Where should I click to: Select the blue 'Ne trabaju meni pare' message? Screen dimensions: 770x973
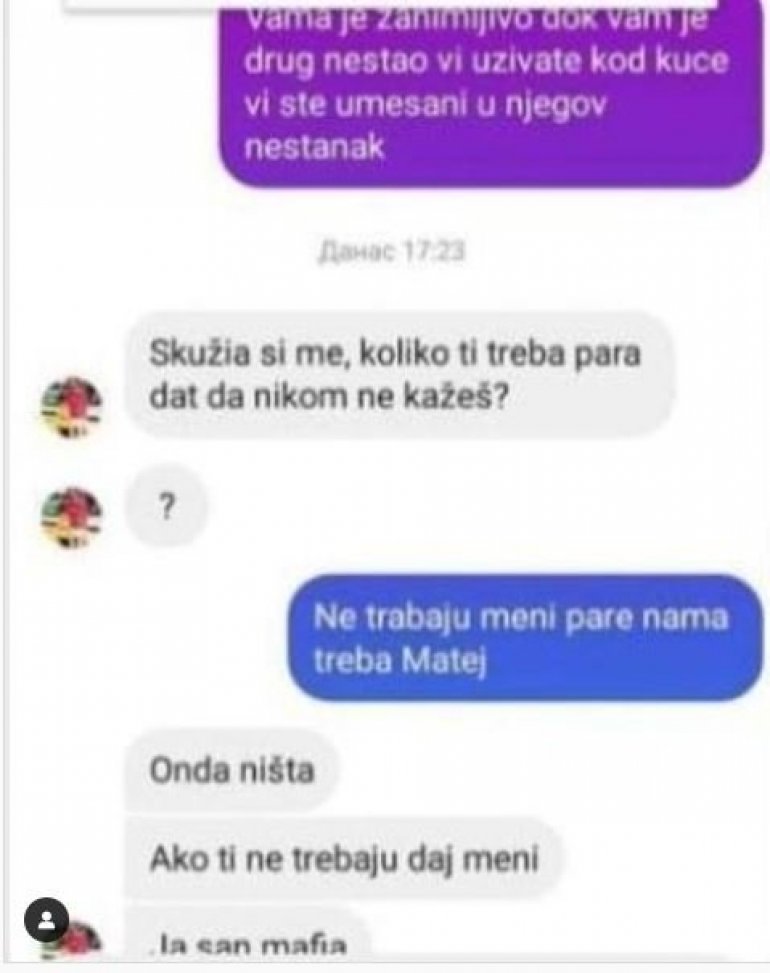click(525, 638)
